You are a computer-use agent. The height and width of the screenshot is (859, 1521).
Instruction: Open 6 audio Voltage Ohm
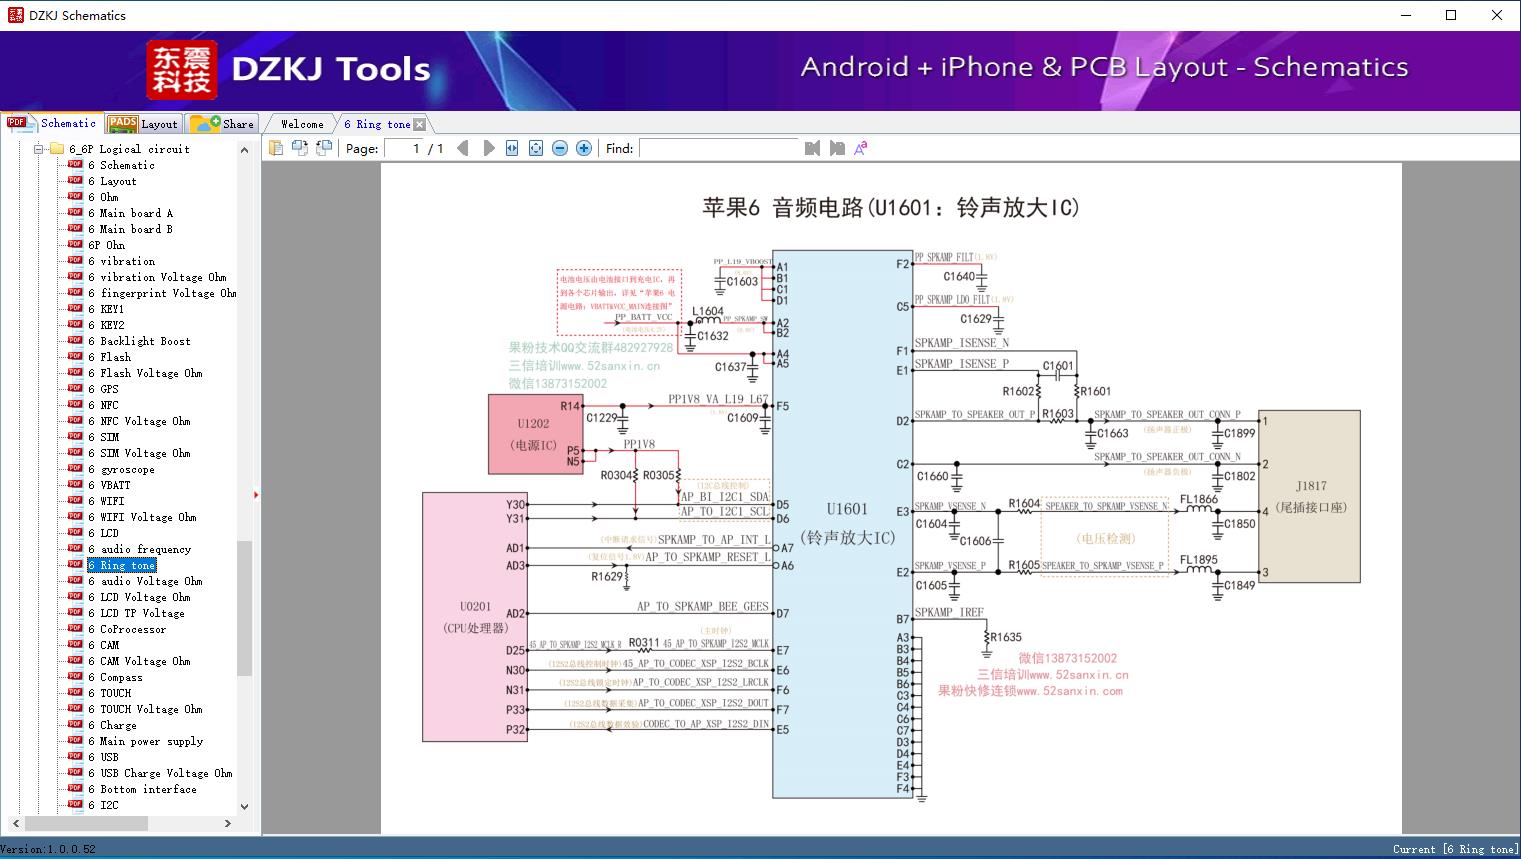145,581
